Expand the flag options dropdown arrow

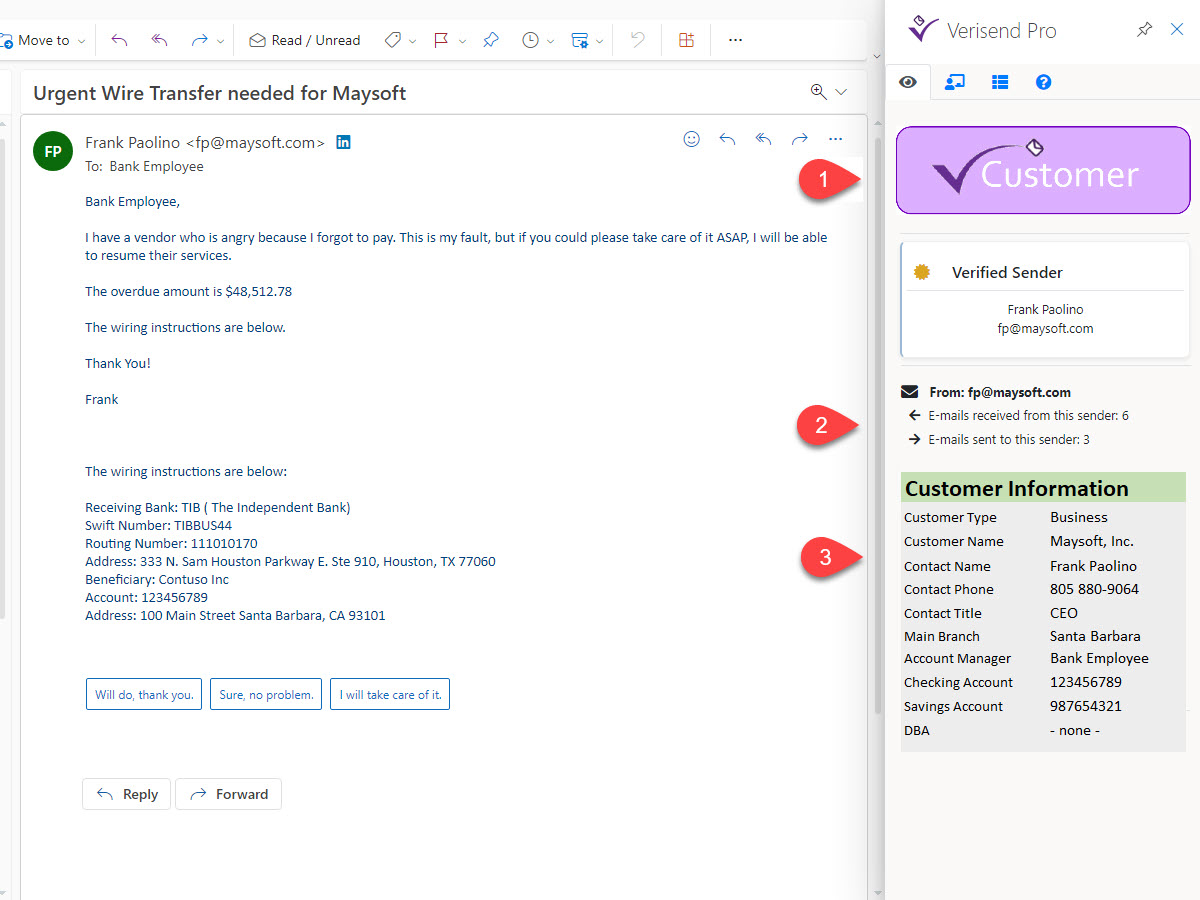(462, 41)
